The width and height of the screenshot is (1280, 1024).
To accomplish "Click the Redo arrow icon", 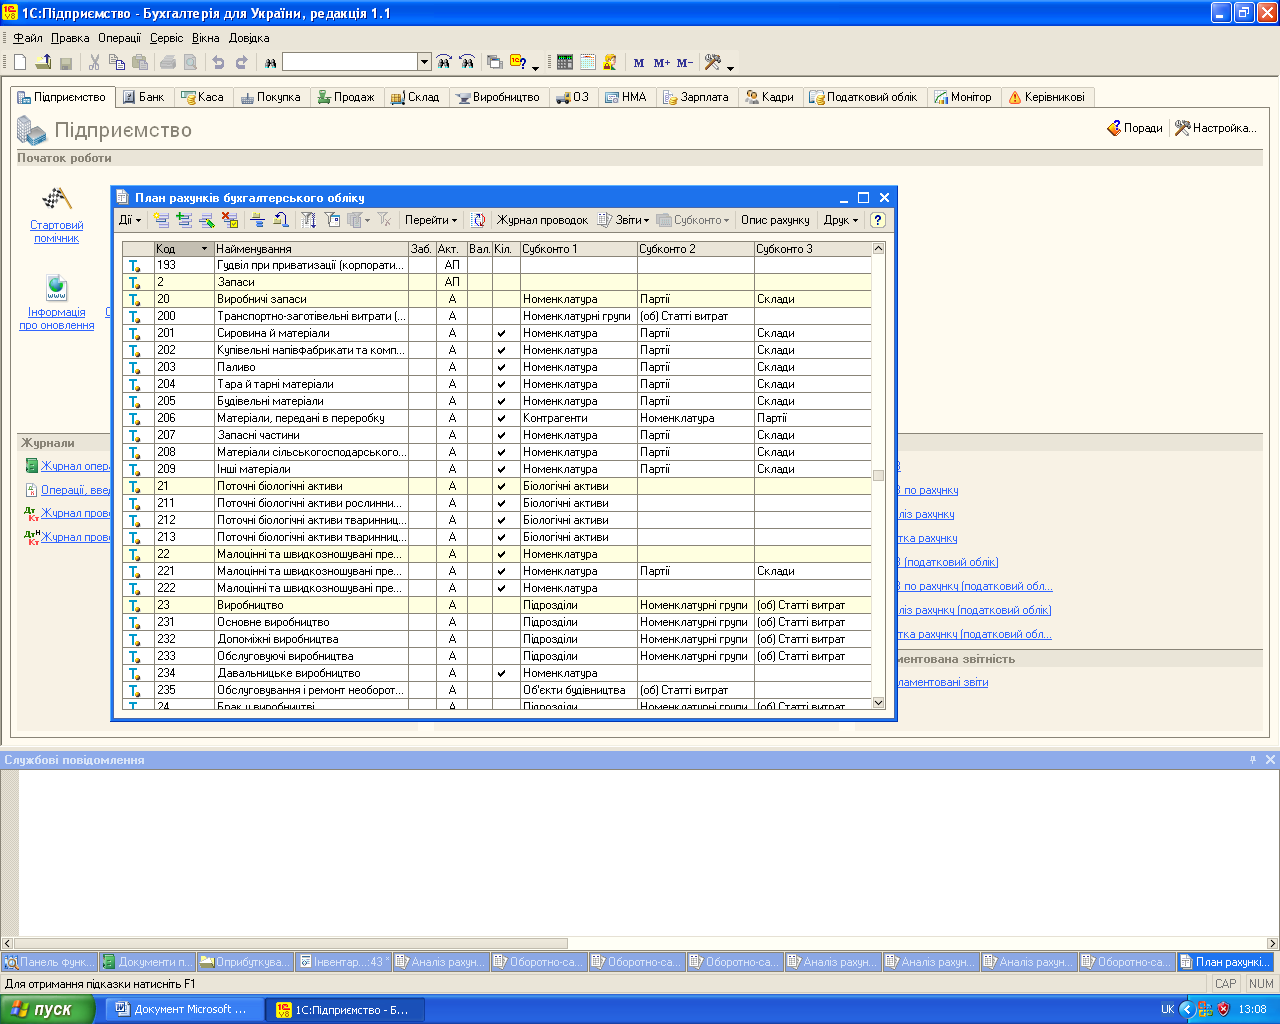I will pos(241,62).
